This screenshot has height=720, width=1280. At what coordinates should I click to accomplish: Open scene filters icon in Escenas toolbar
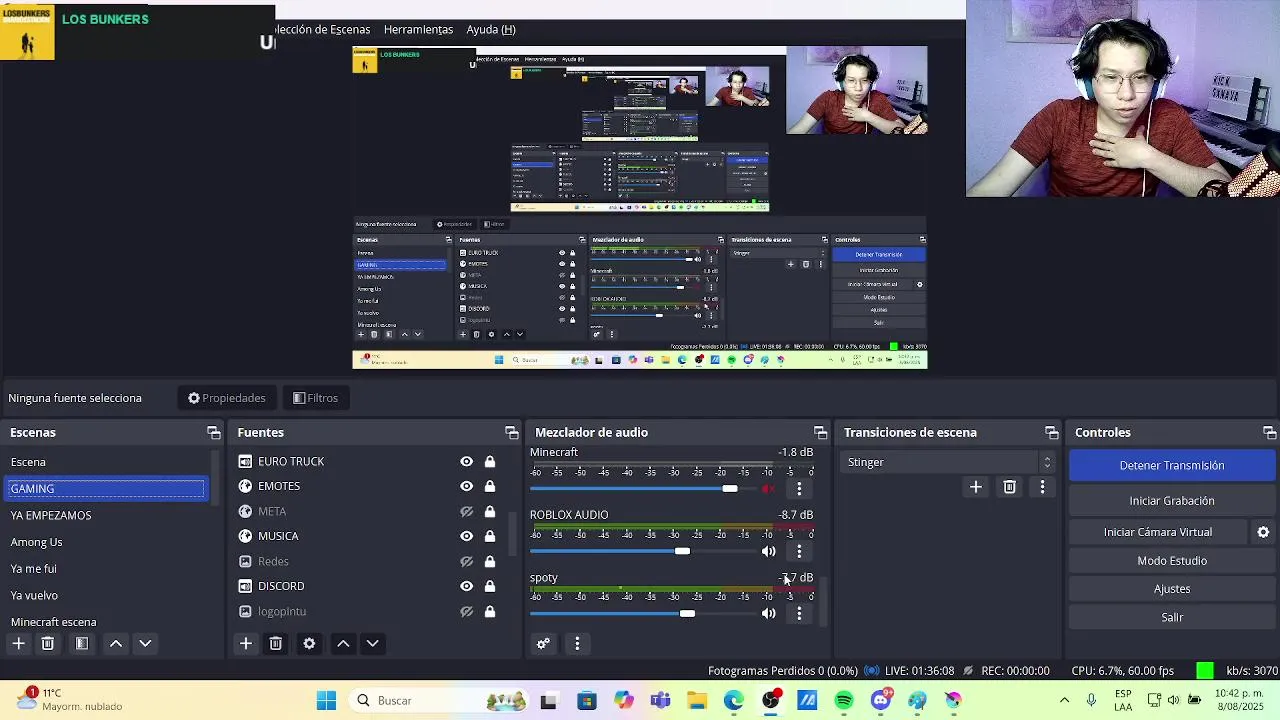tap(82, 644)
